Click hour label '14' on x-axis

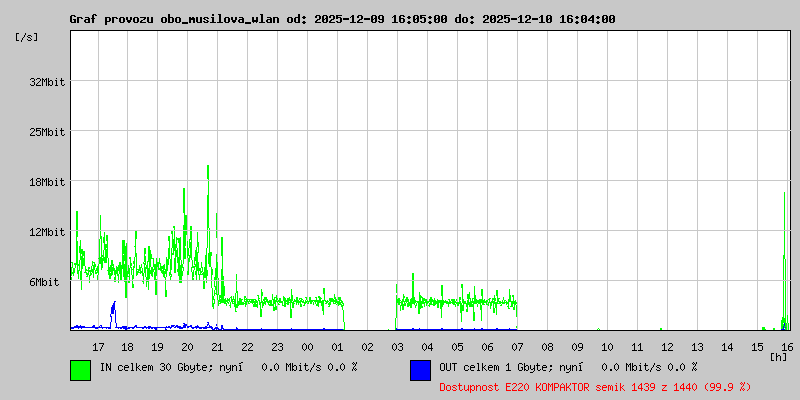[728, 347]
